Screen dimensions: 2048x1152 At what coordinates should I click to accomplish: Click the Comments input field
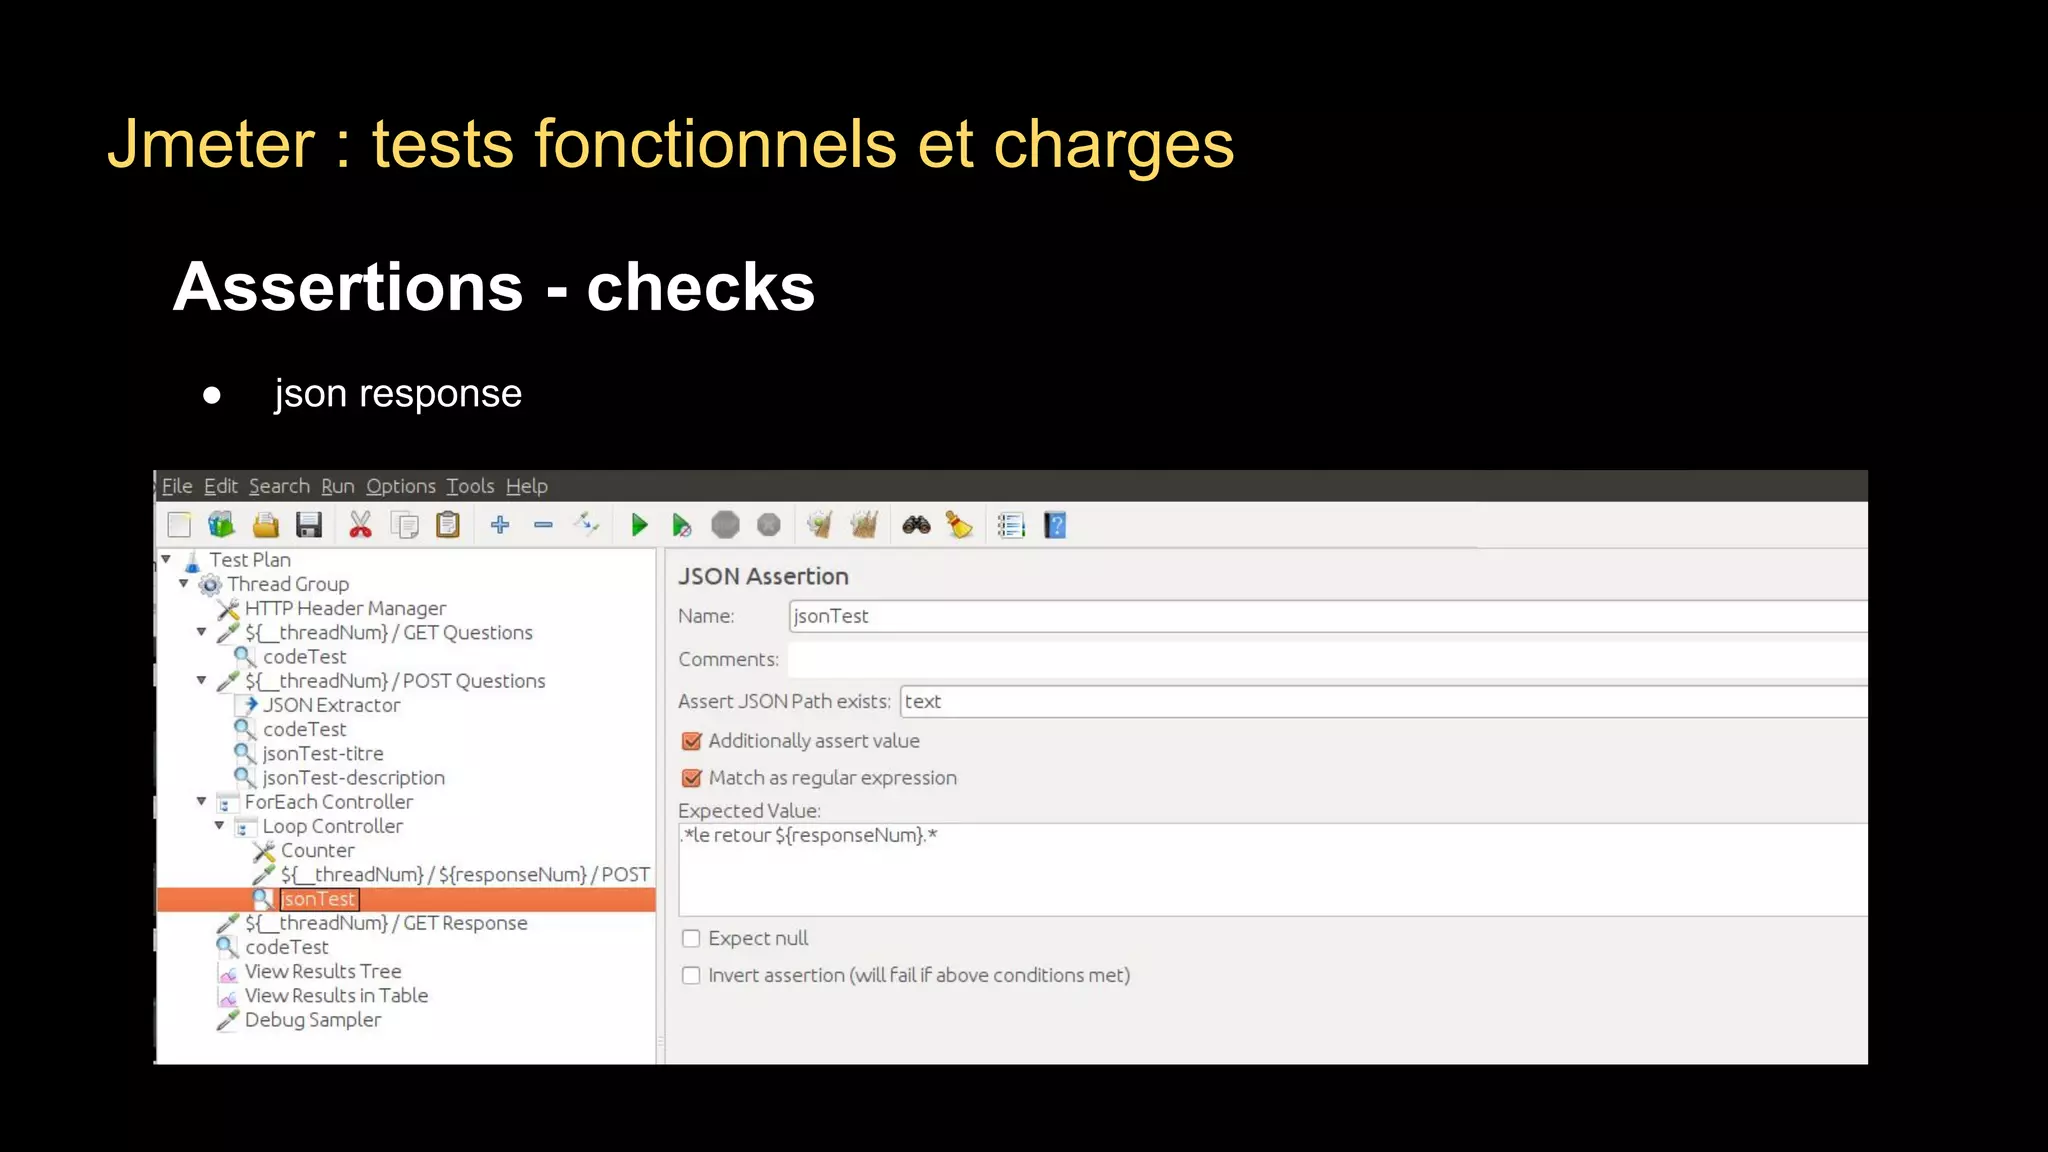(x=1328, y=659)
